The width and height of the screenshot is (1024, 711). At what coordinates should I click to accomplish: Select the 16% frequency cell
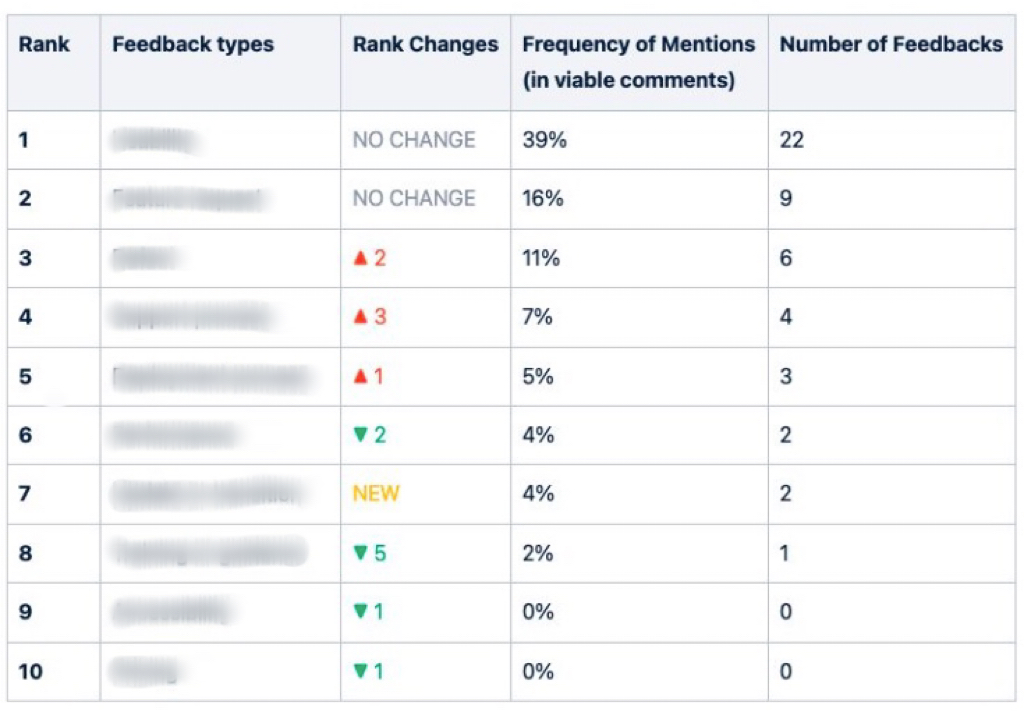[543, 199]
